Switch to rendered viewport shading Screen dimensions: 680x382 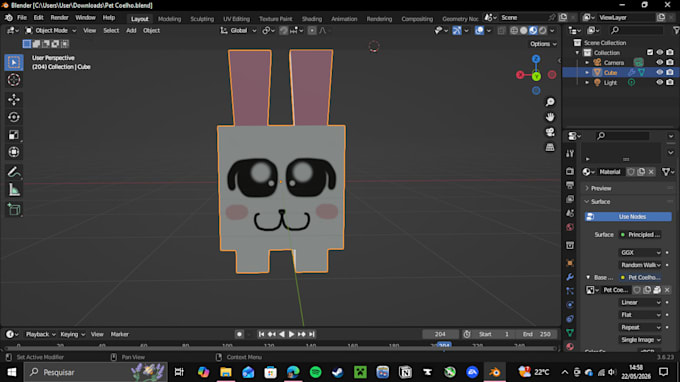[x=543, y=30]
